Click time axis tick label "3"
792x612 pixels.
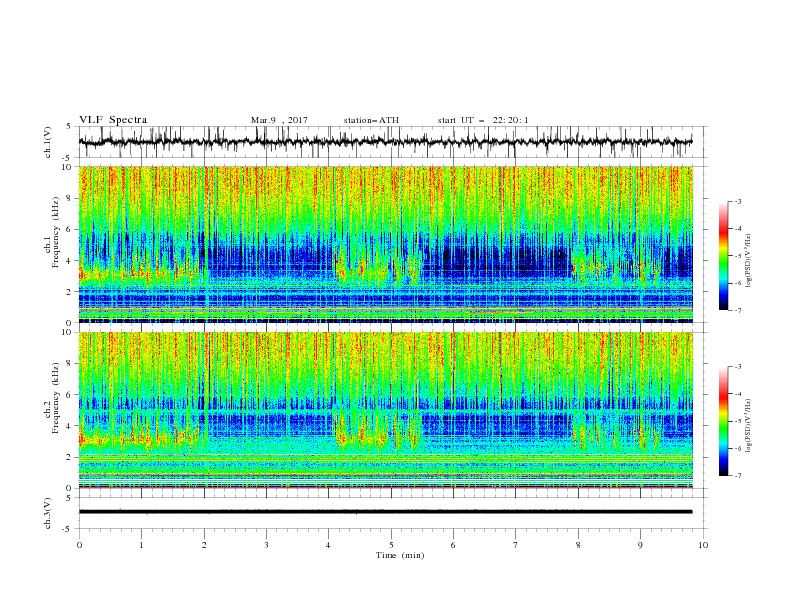coord(266,545)
